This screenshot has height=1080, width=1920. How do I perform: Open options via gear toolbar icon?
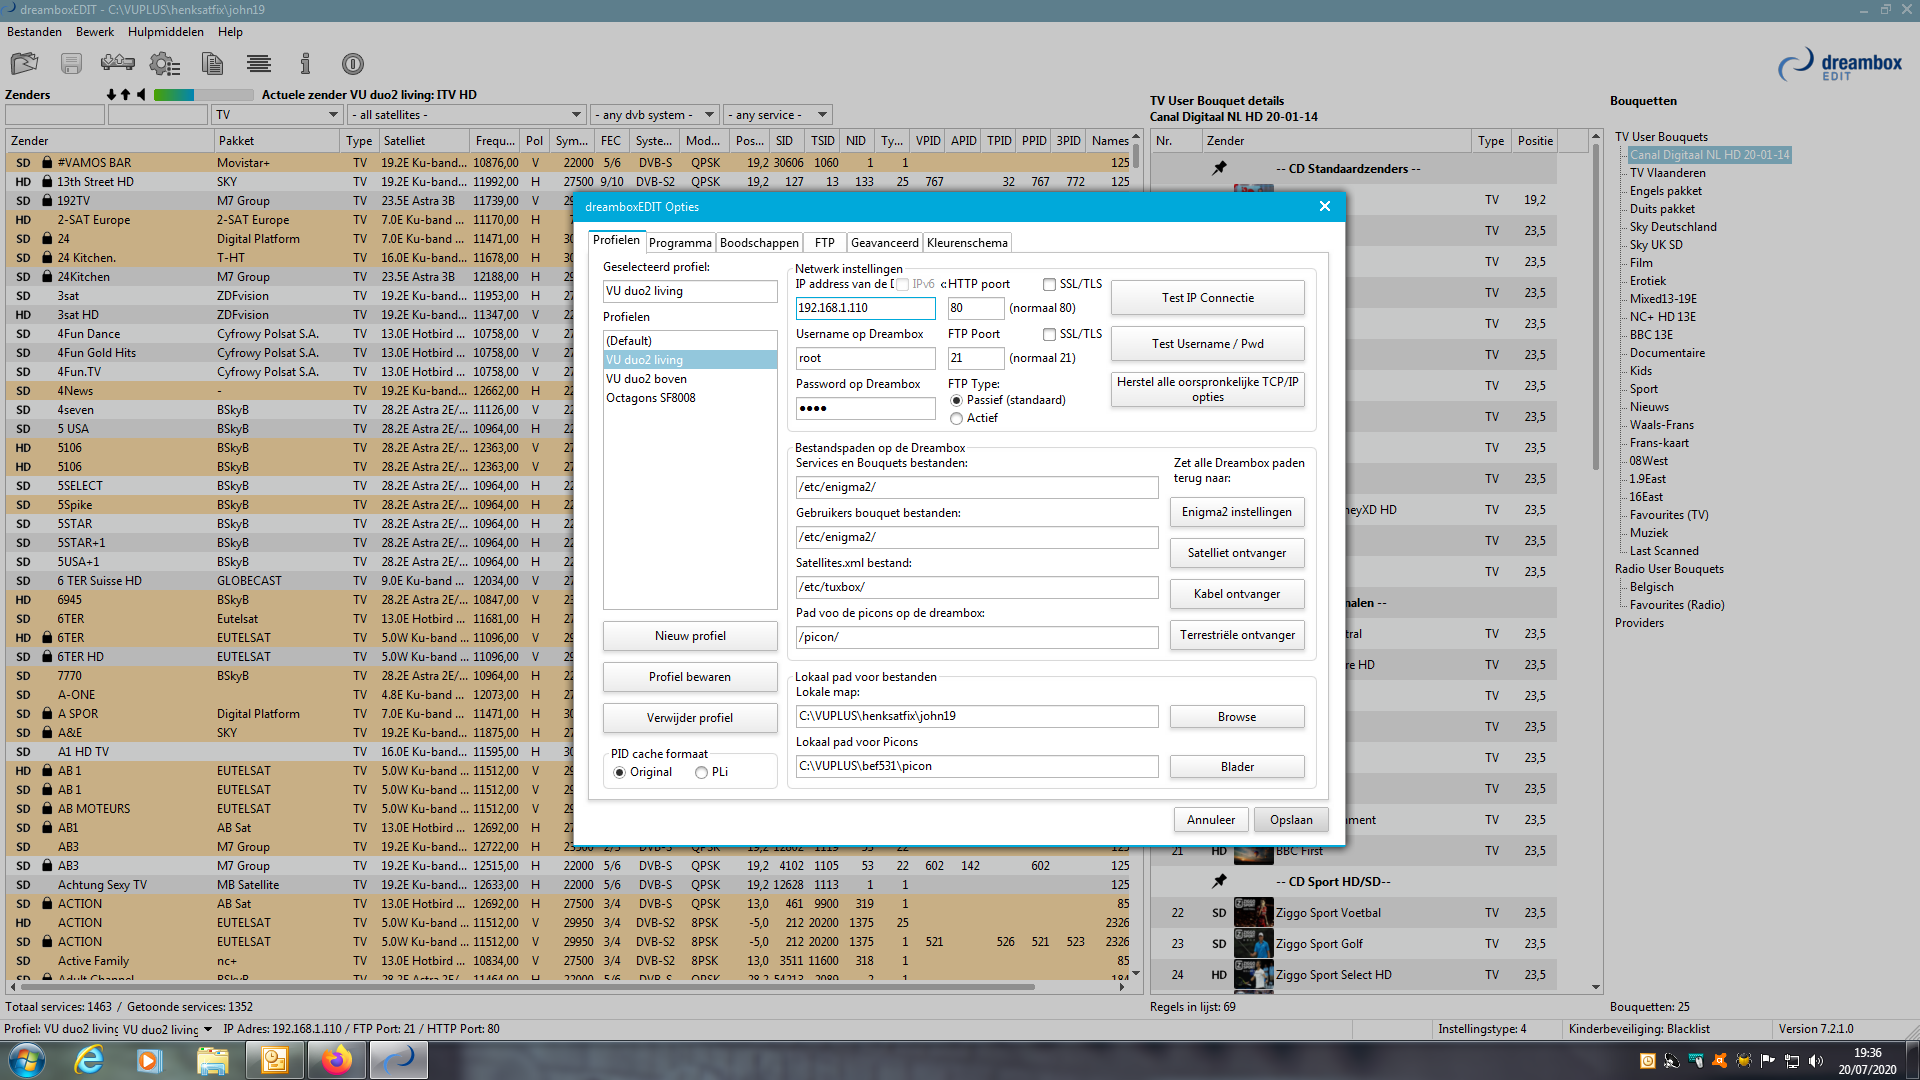[164, 64]
